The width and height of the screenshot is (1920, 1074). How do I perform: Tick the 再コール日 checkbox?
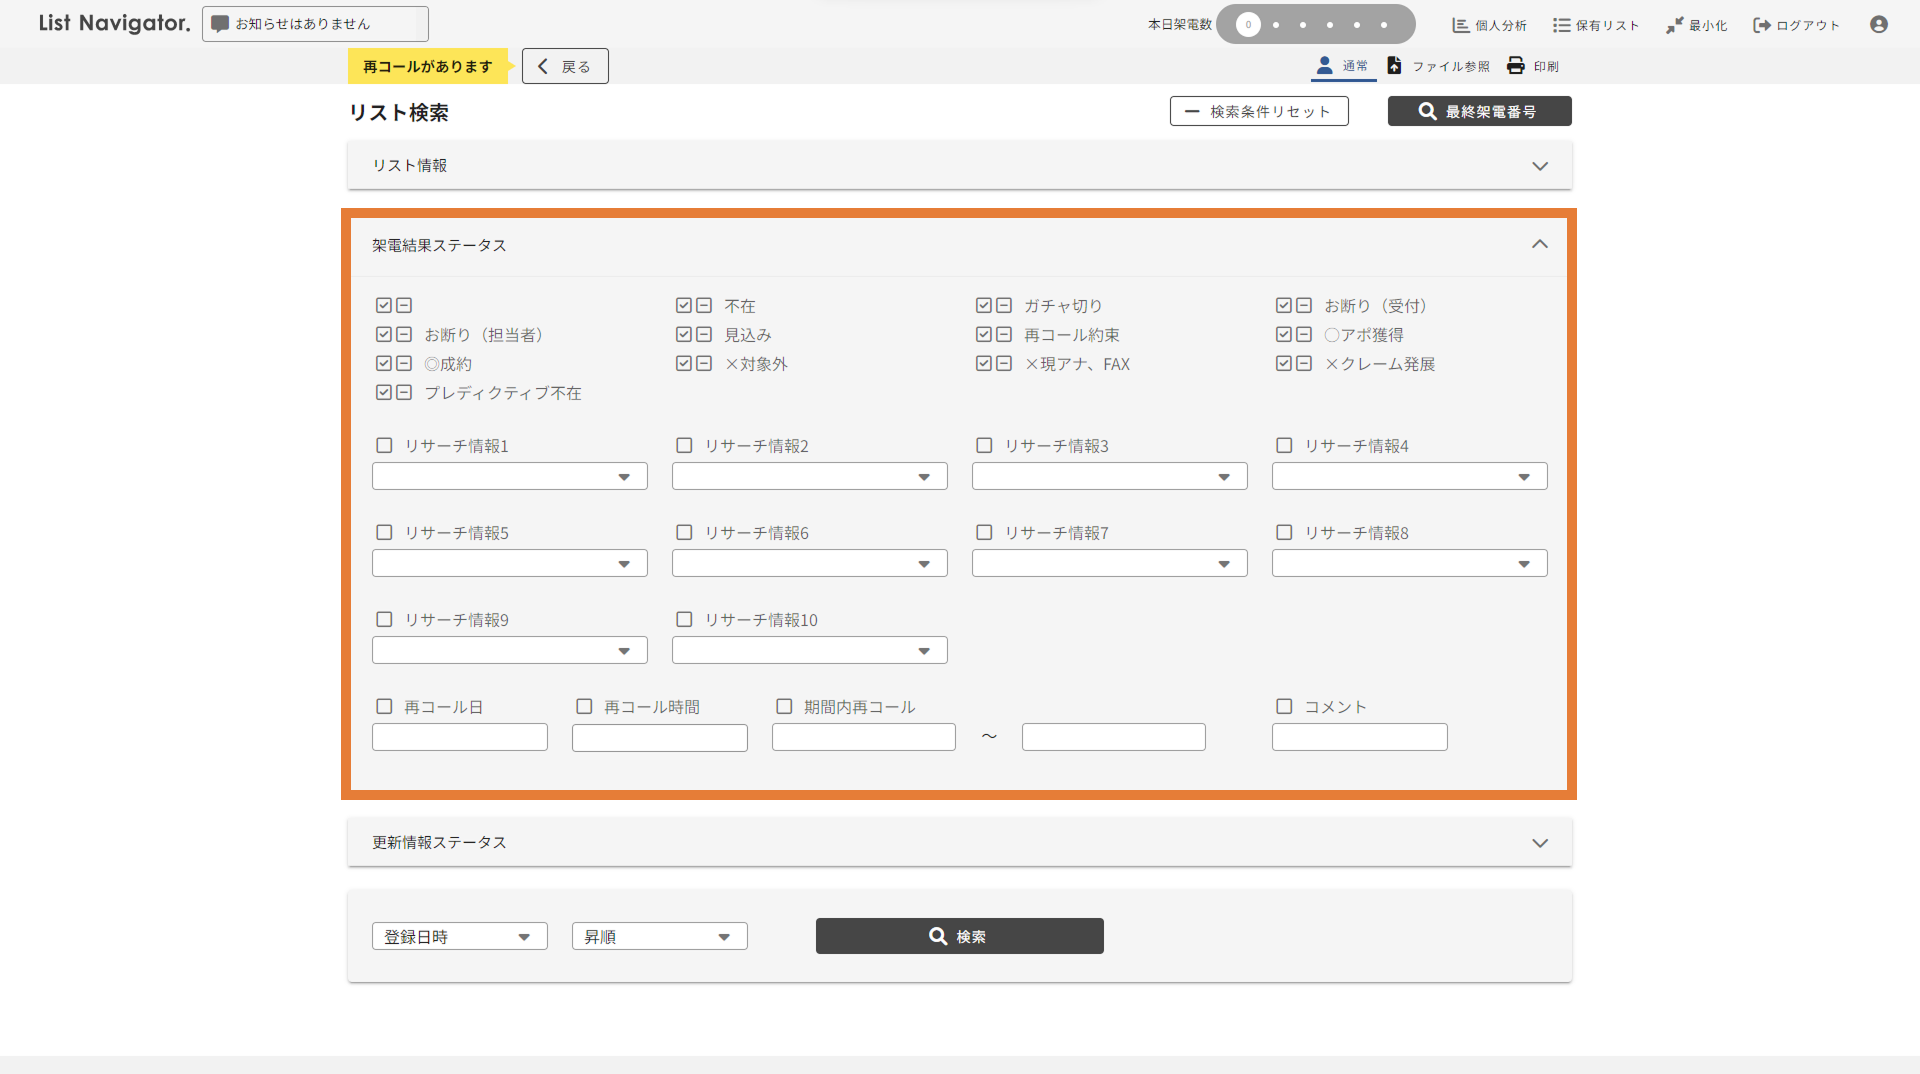click(x=384, y=707)
